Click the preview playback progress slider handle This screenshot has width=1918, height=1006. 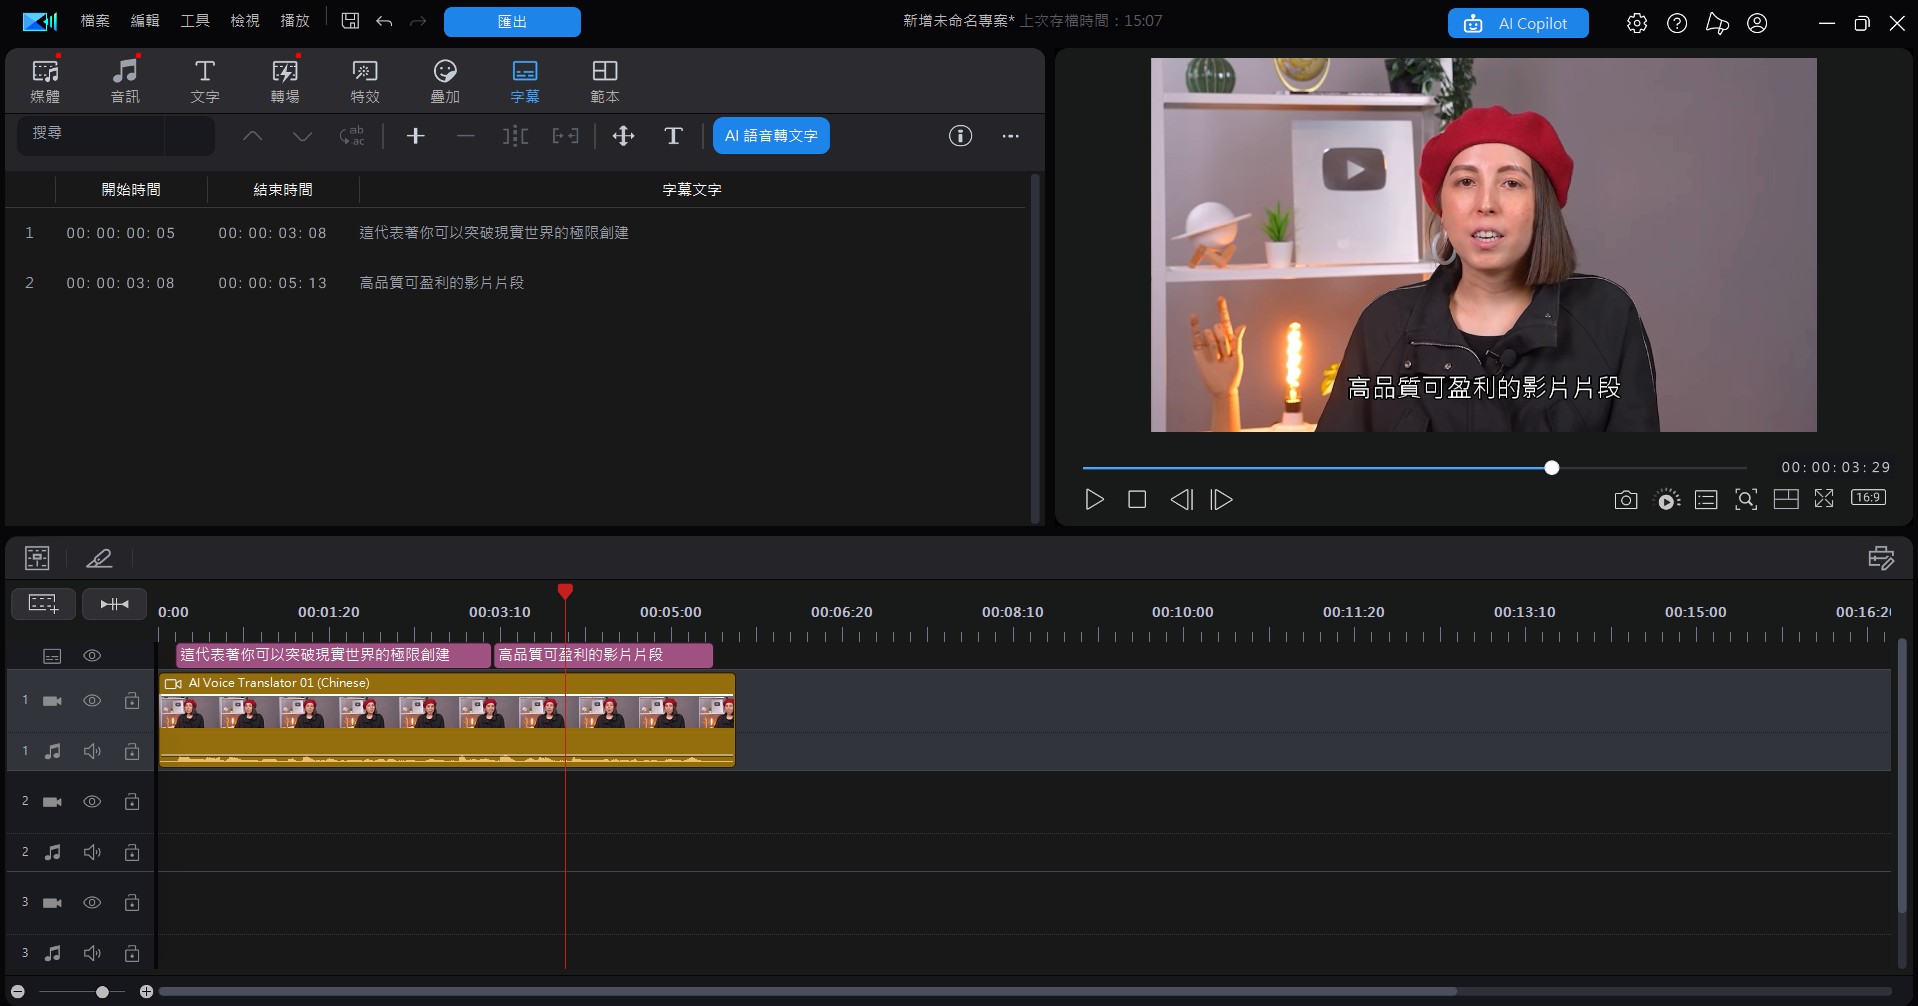pos(1551,468)
